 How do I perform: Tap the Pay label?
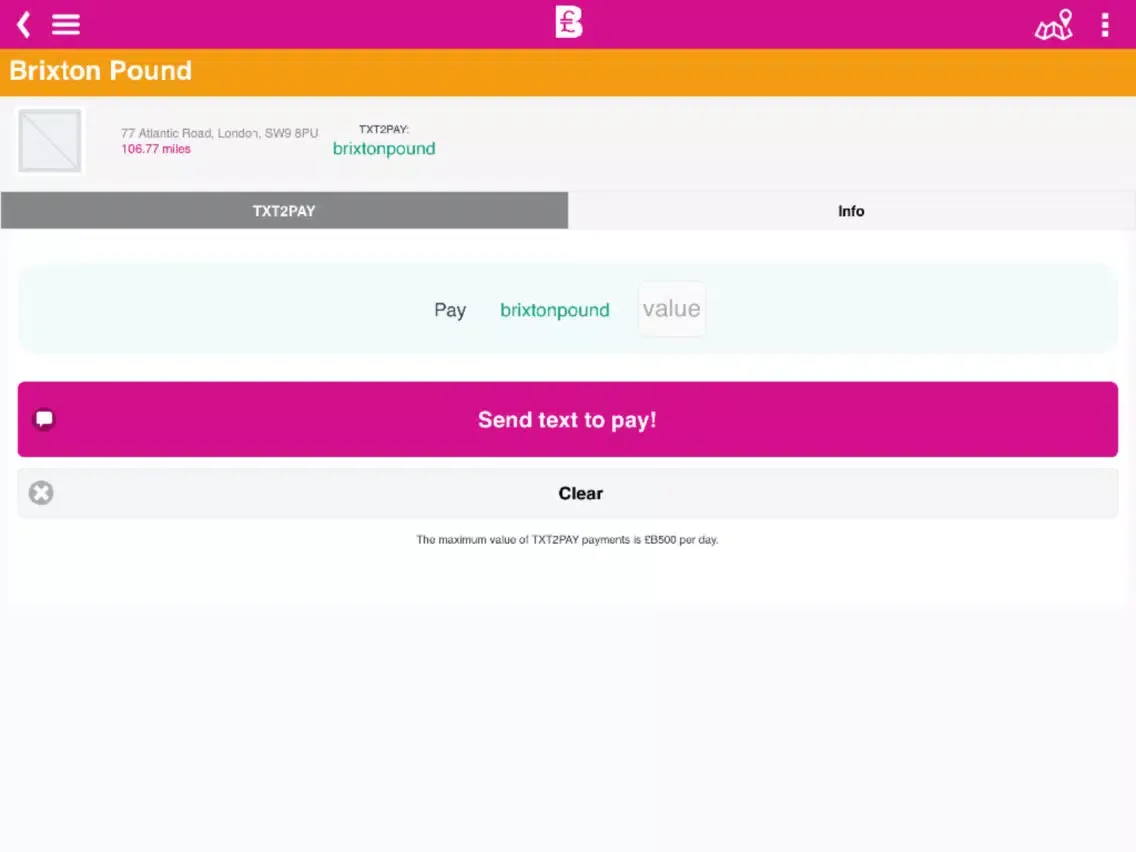(450, 310)
